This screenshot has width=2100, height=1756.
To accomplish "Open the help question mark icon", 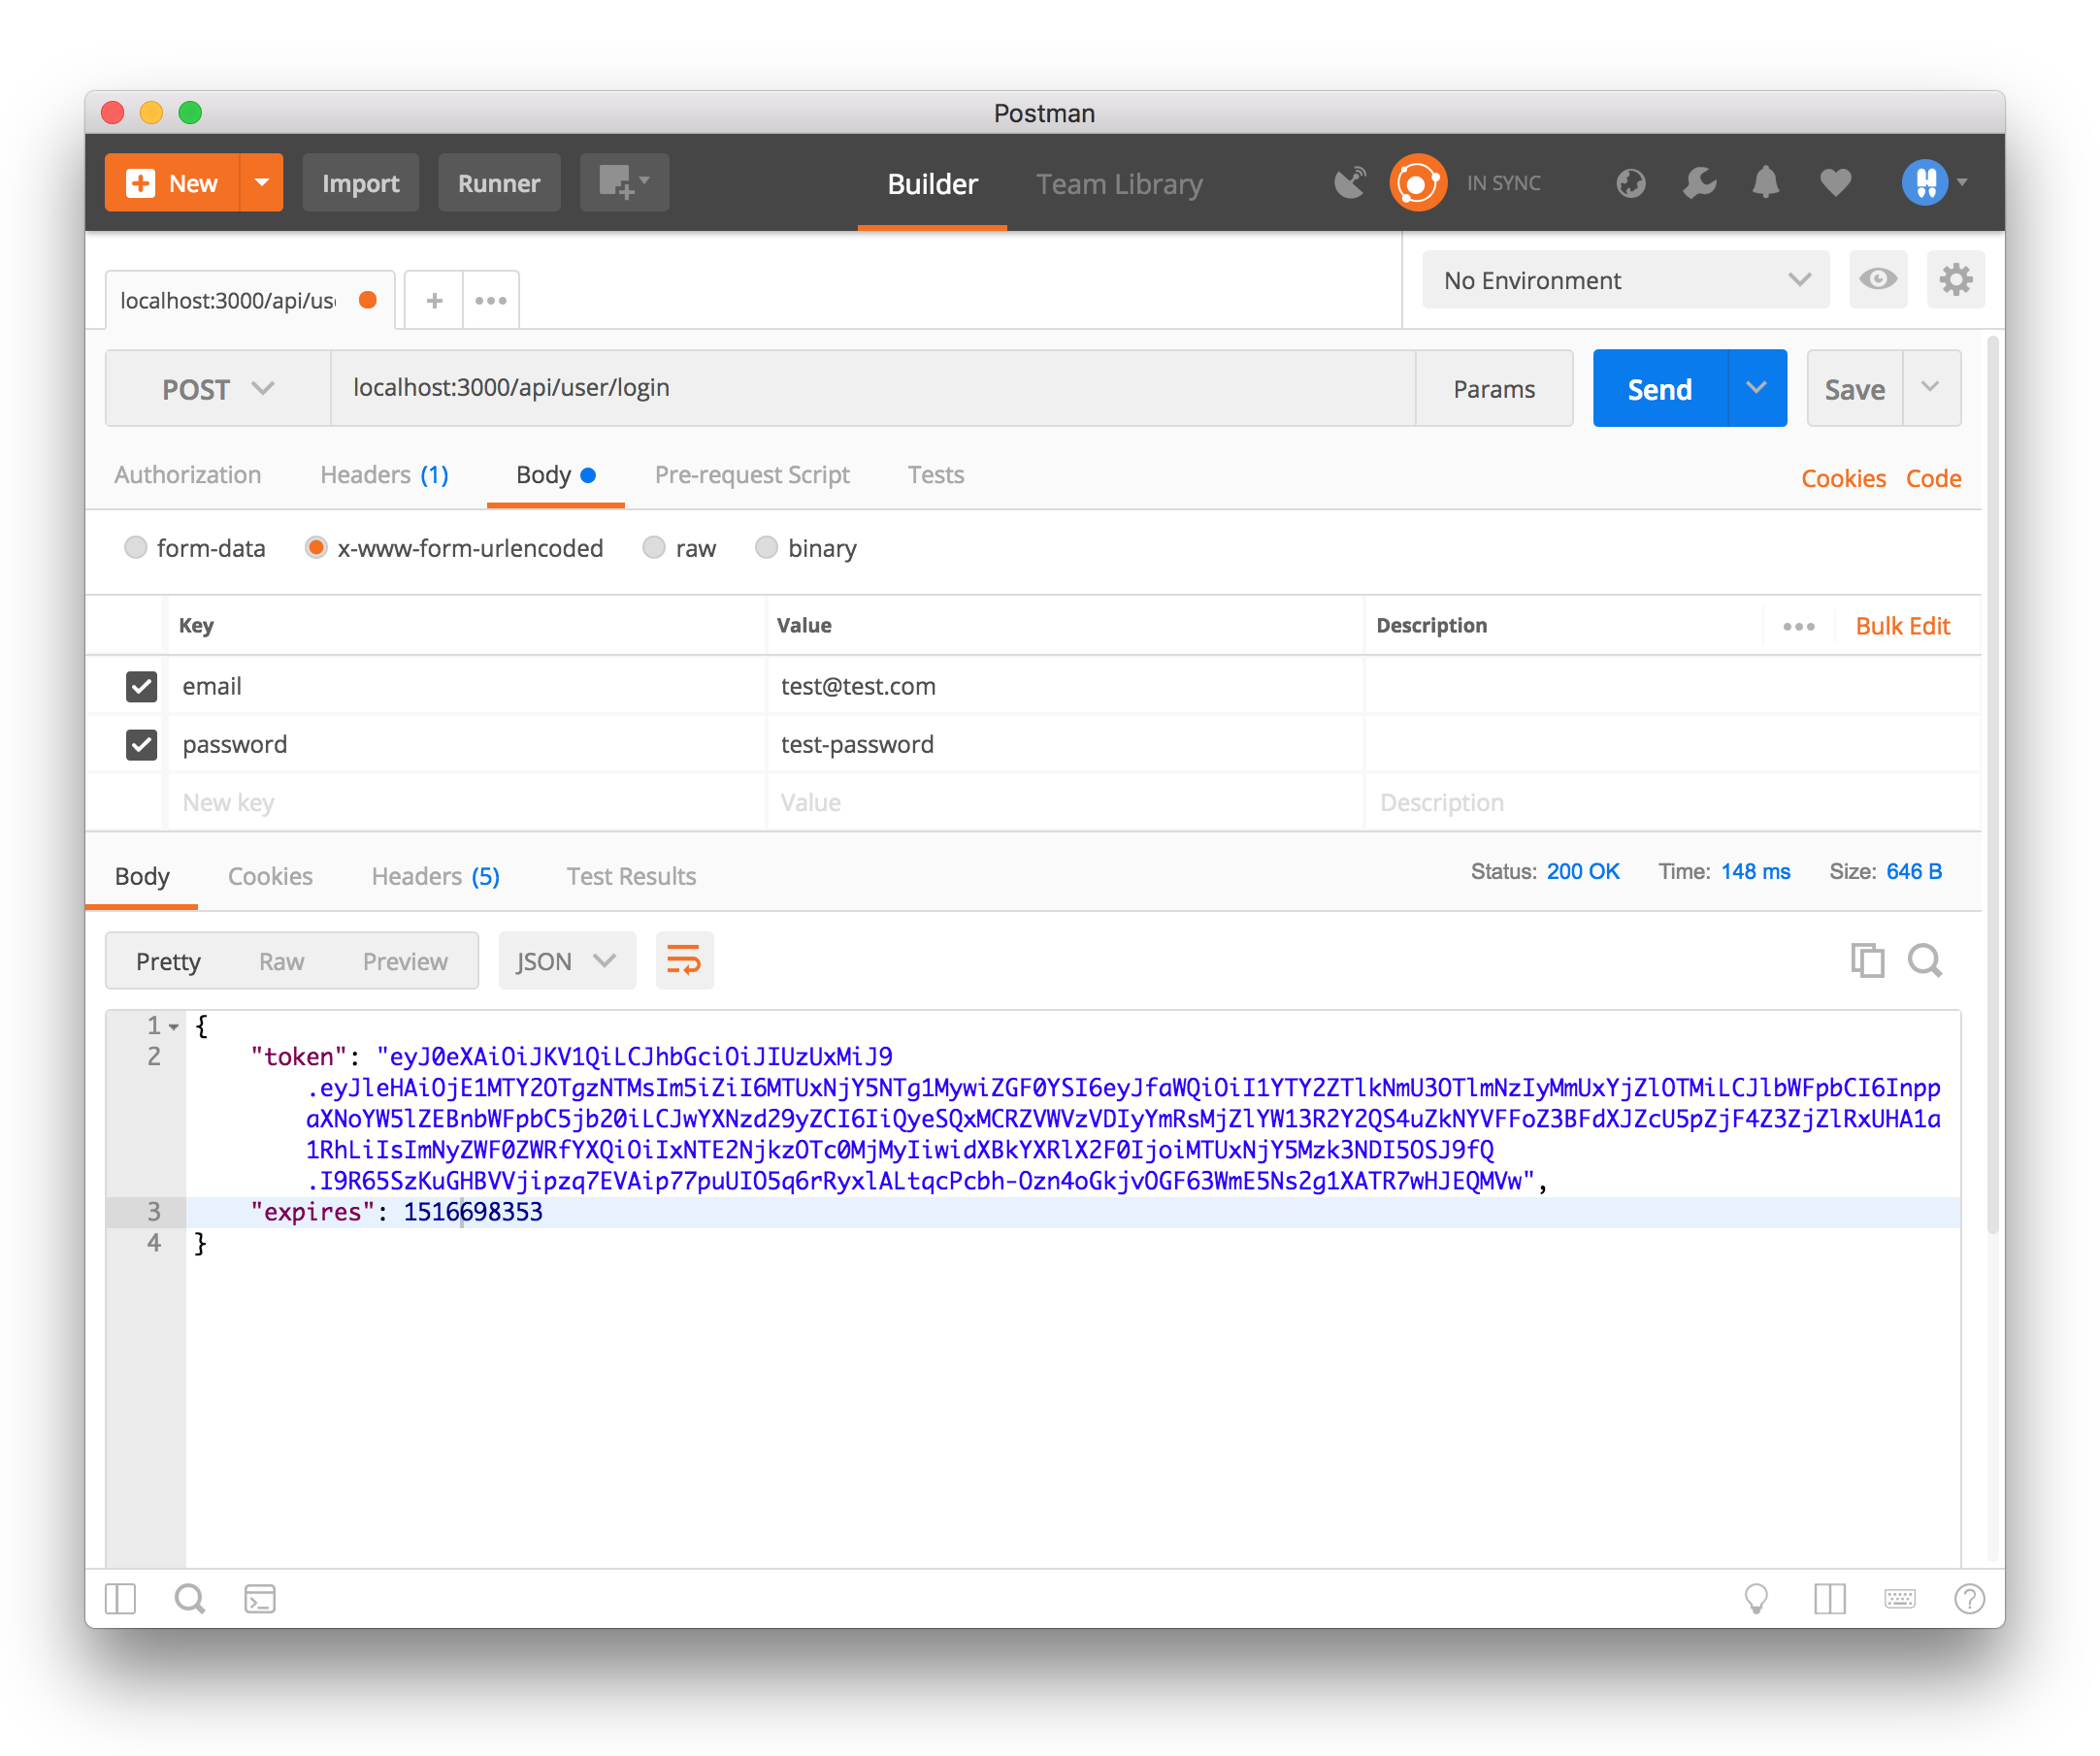I will click(x=1969, y=1599).
